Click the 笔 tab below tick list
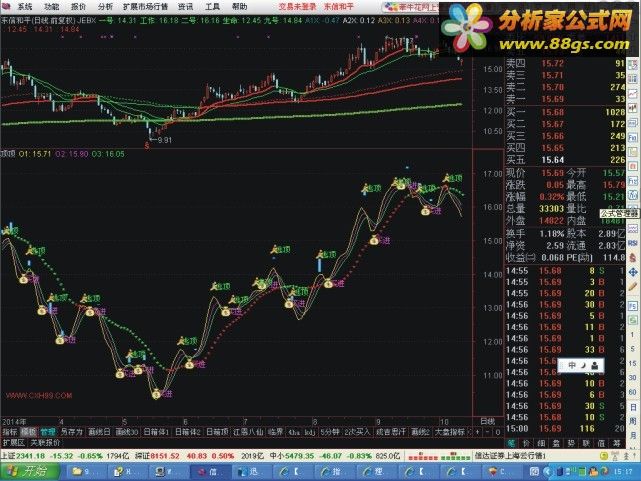The height and width of the screenshot is (481, 641). click(x=511, y=443)
